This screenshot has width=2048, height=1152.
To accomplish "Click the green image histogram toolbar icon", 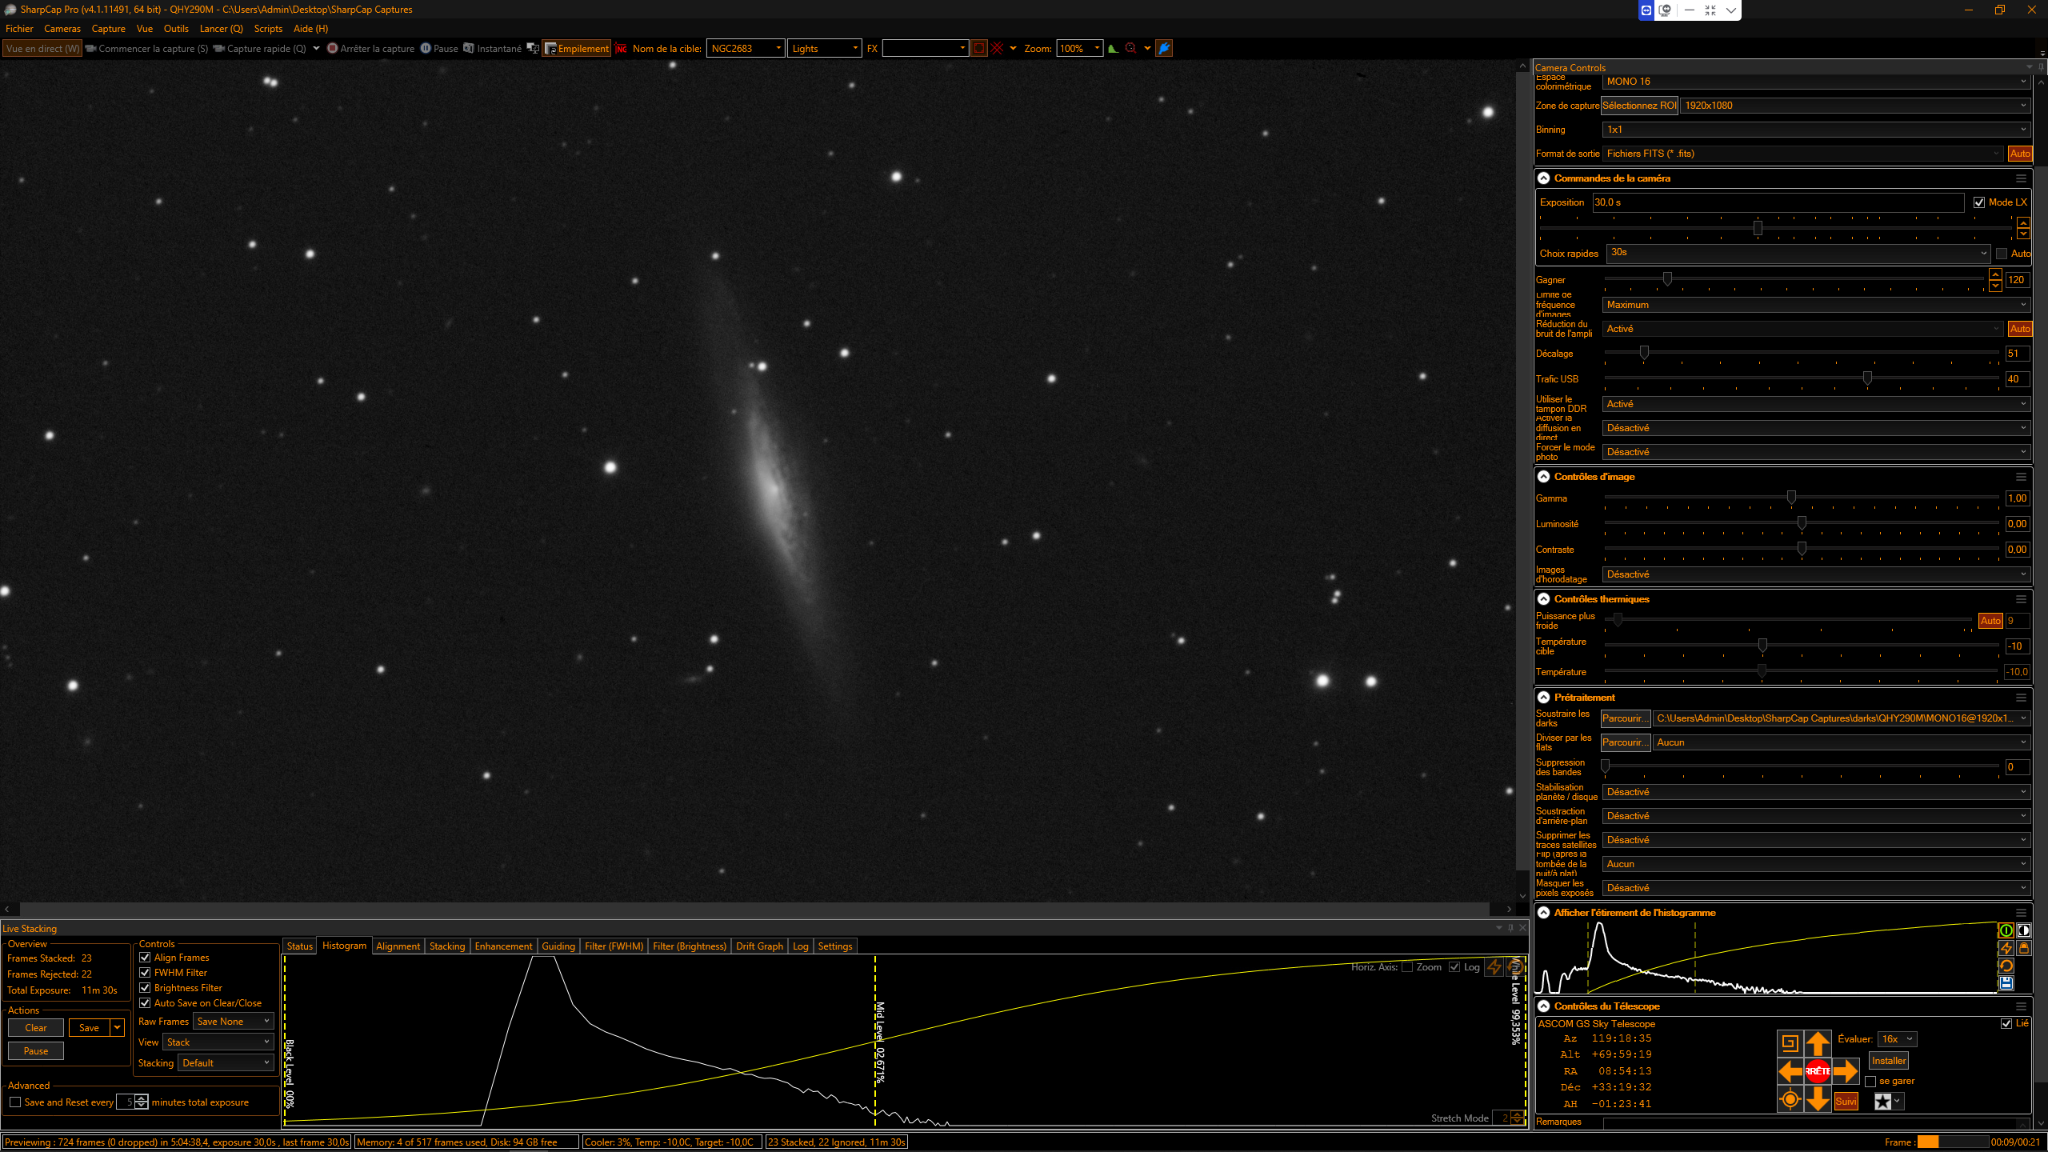I will click(1113, 48).
